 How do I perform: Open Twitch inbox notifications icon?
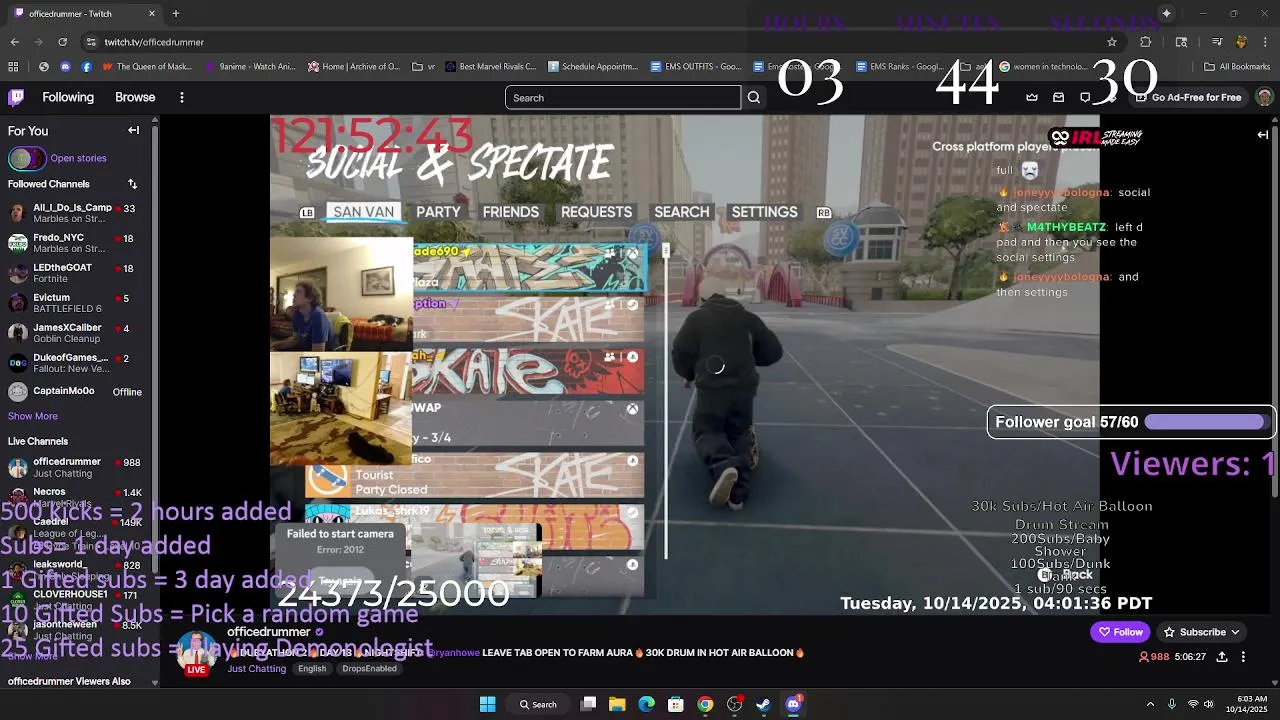[x=1059, y=97]
